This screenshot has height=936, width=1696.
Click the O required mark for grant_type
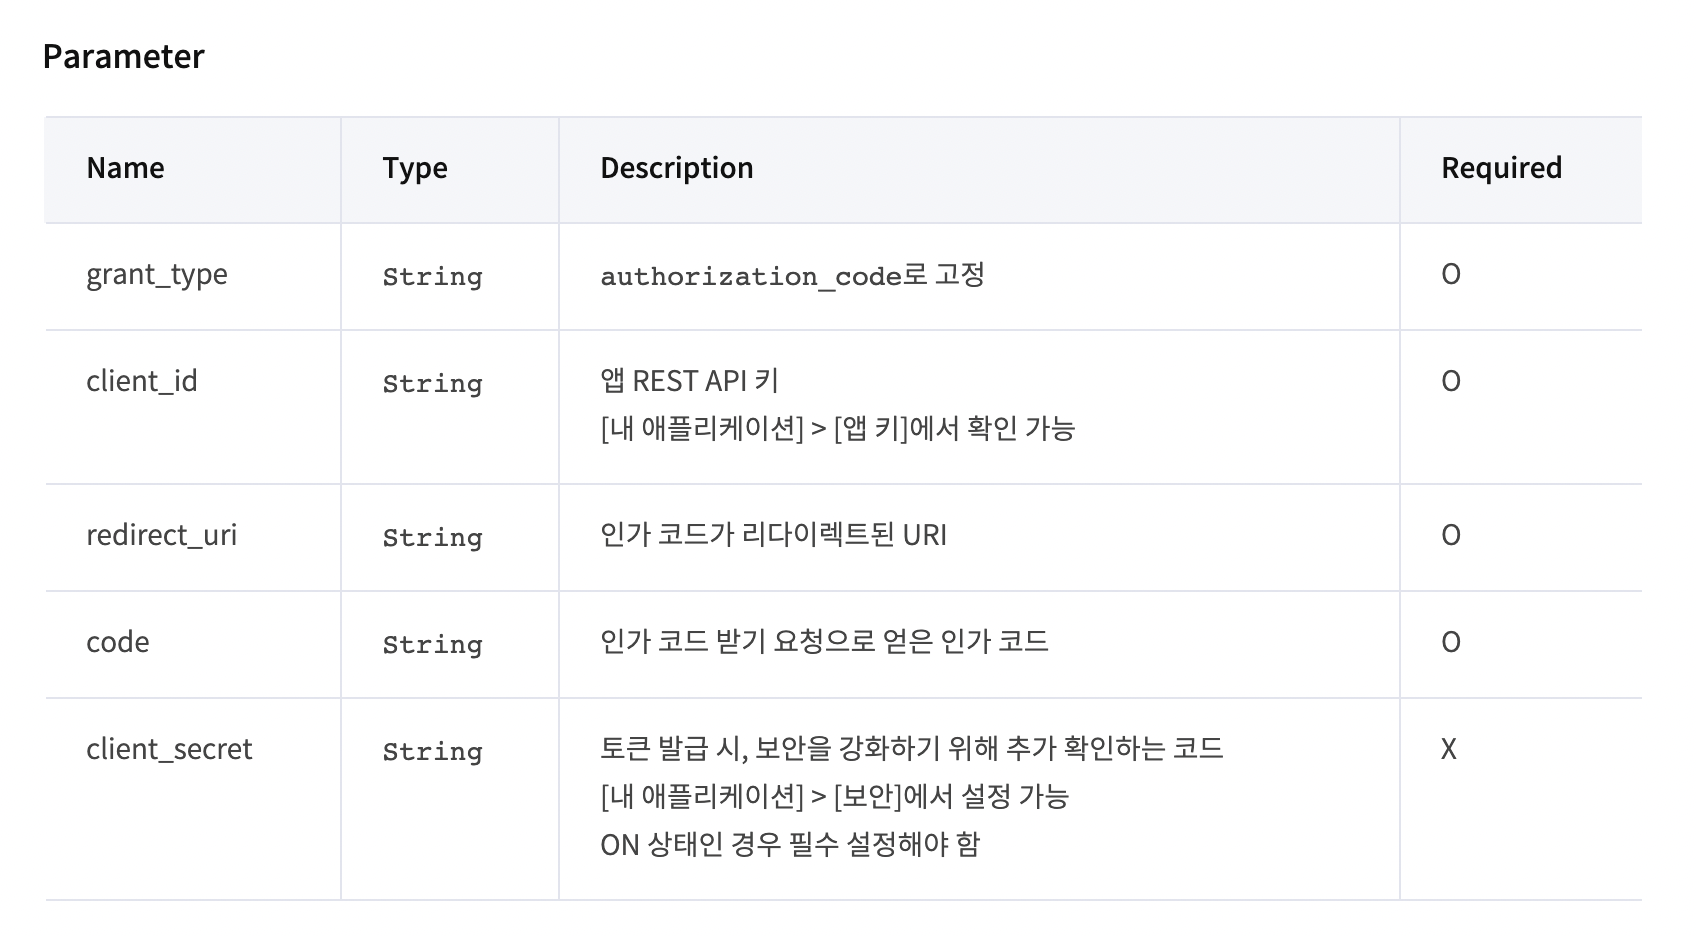tap(1451, 275)
